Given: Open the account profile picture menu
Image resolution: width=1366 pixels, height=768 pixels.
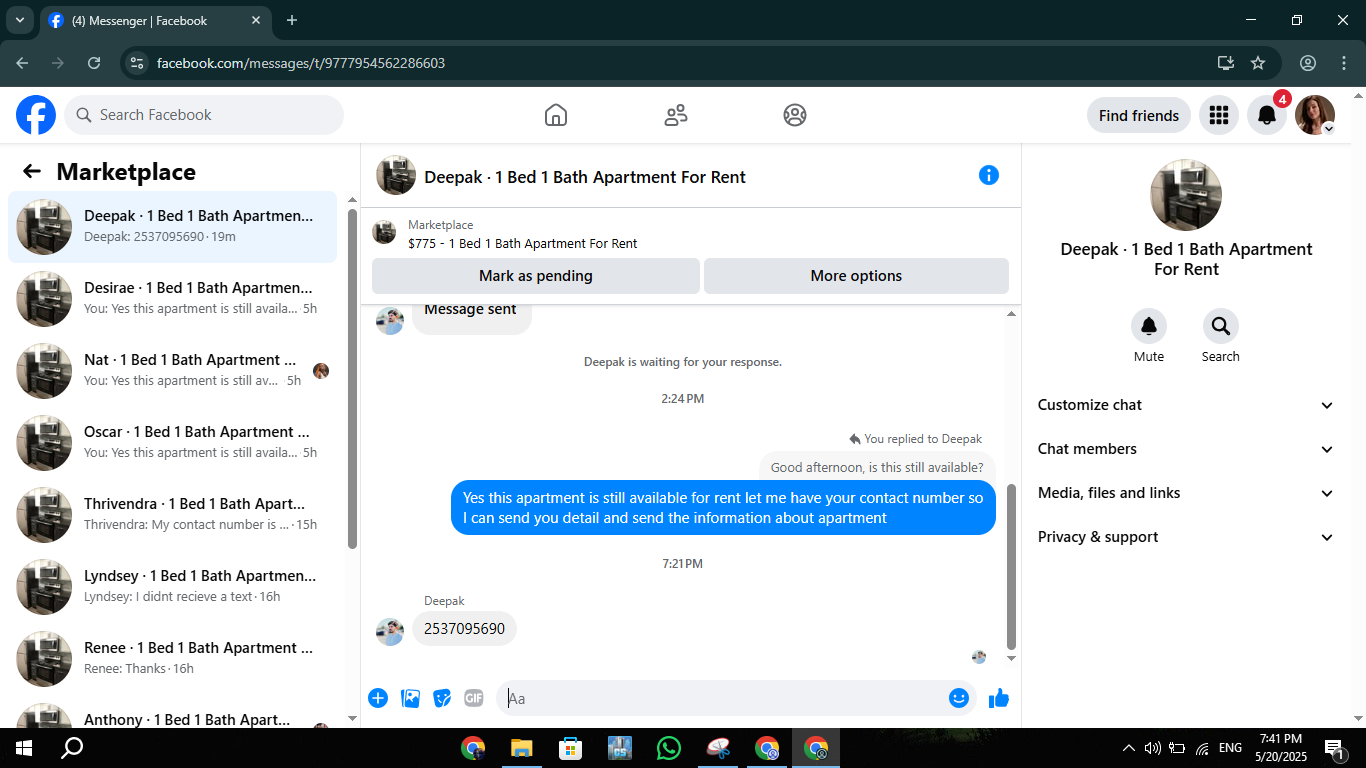Looking at the screenshot, I should [1315, 115].
